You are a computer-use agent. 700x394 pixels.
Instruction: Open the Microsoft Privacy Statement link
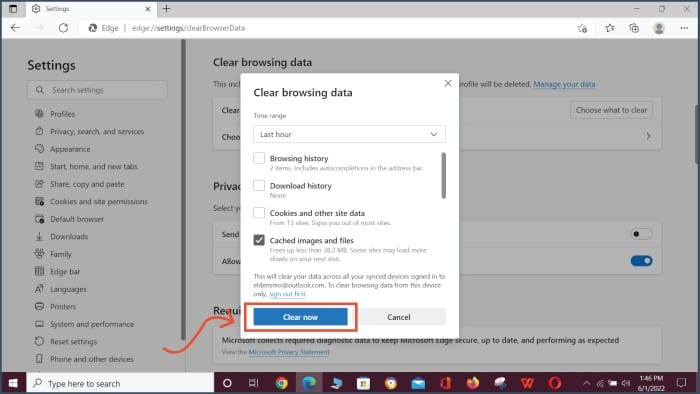point(289,352)
